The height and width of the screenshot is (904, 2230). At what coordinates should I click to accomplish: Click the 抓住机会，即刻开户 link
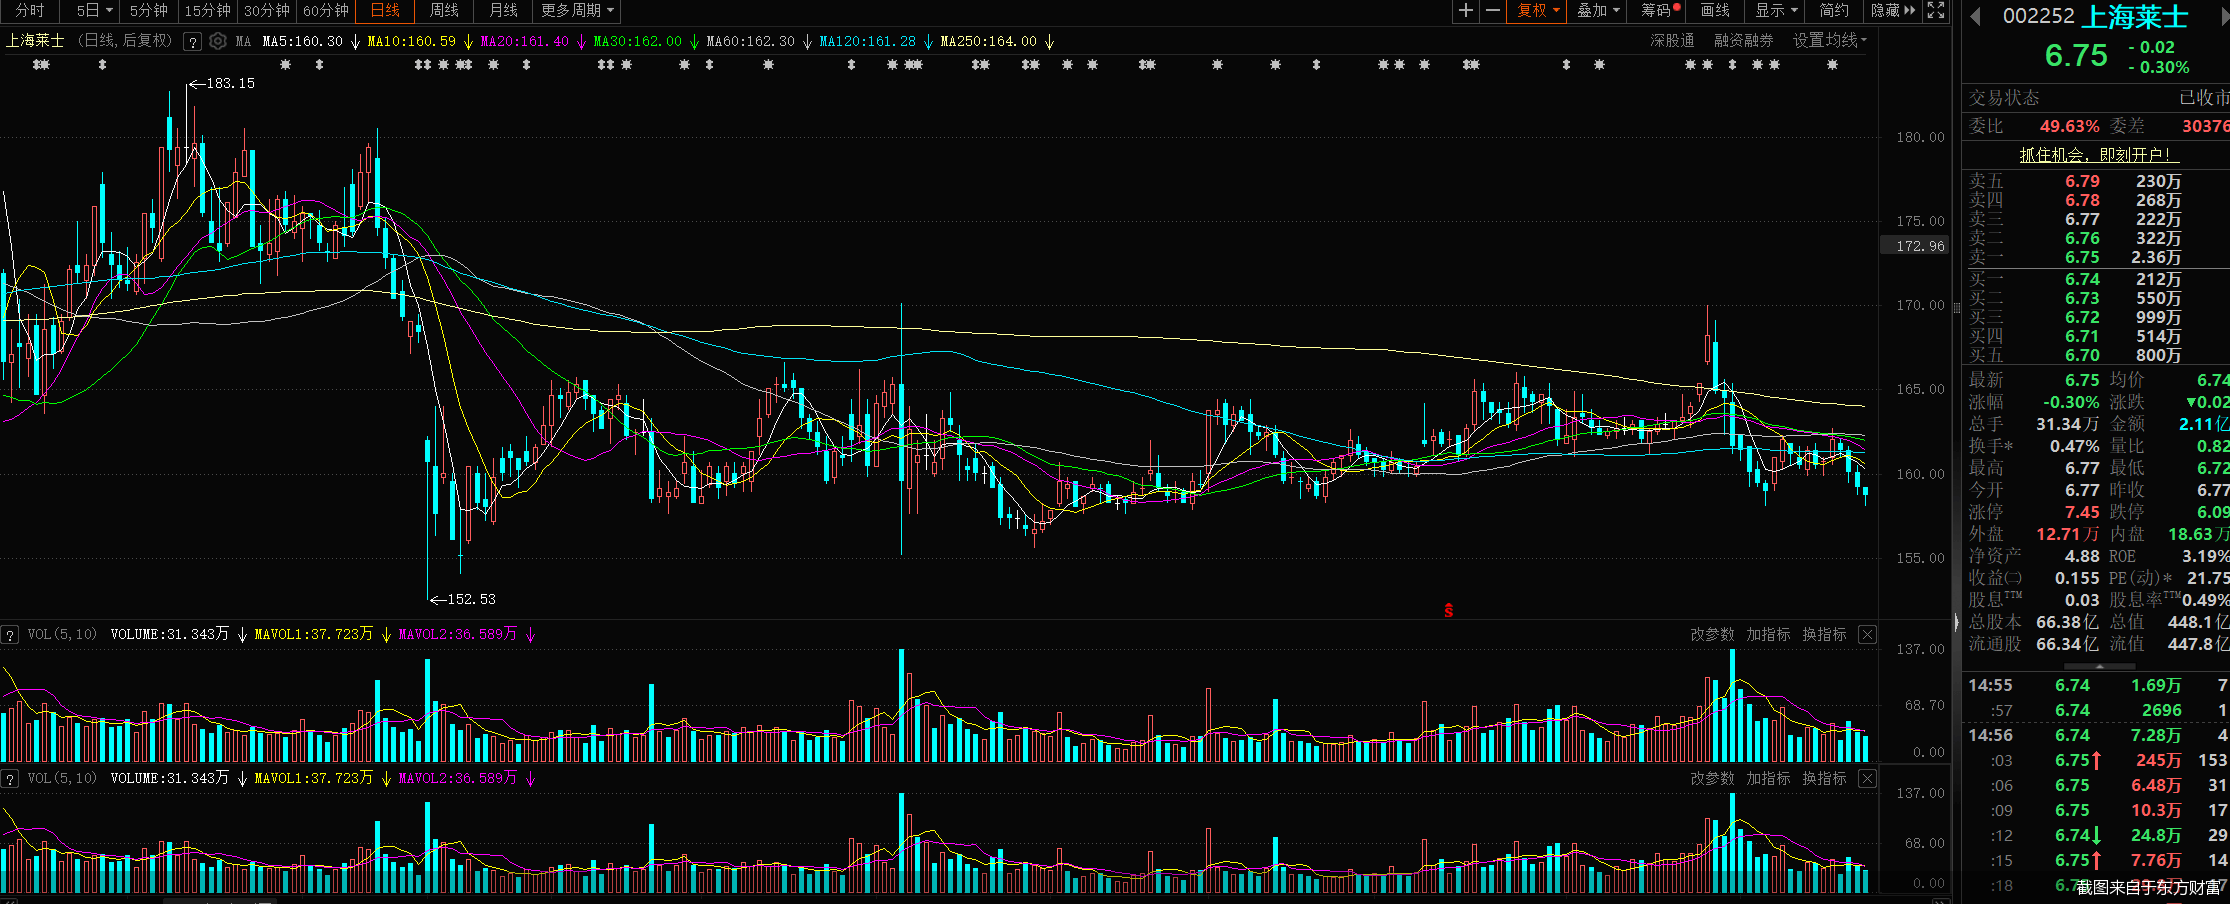point(2094,155)
